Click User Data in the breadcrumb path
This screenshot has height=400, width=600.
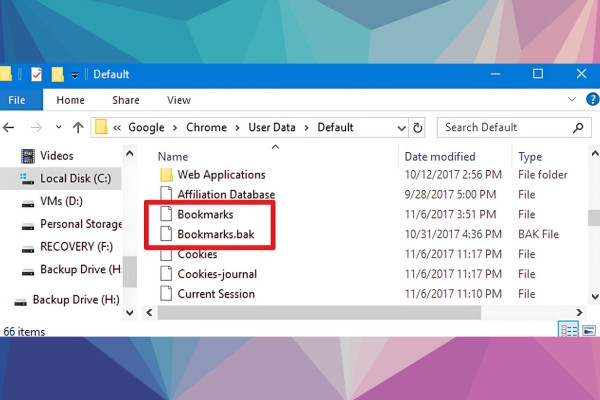click(272, 127)
